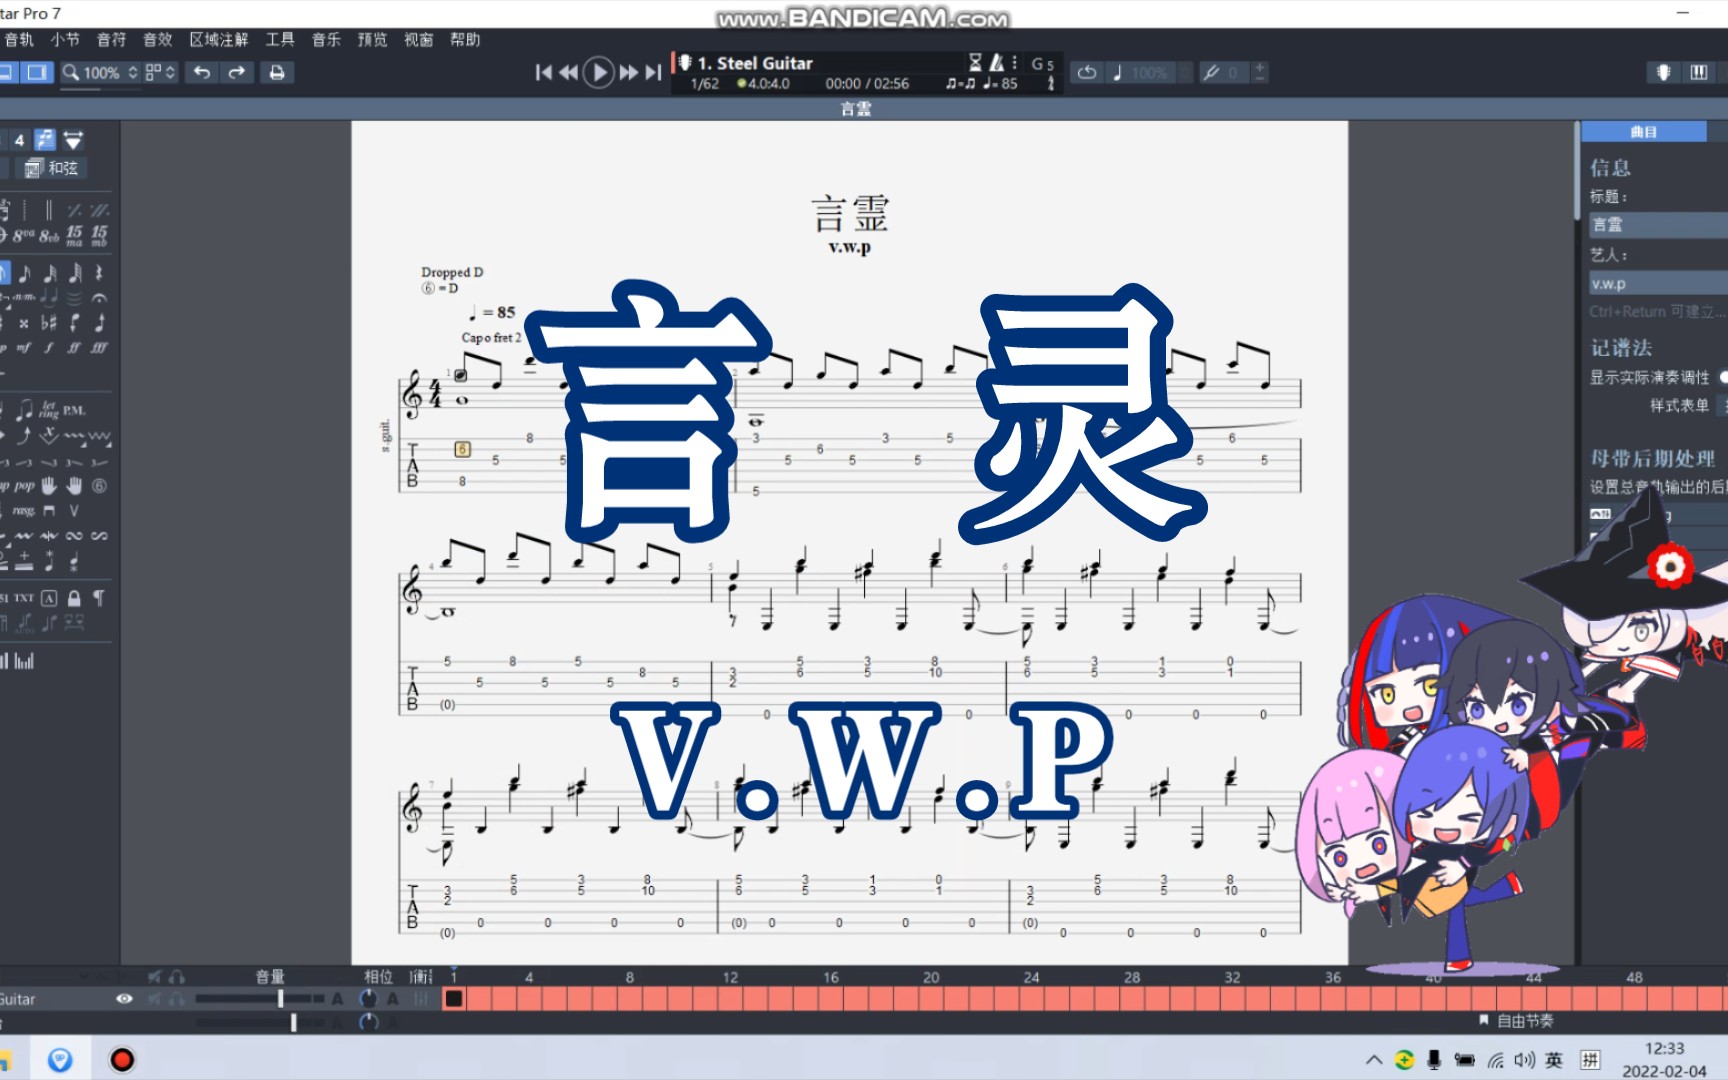Insert a TXT text annotation

click(x=24, y=598)
